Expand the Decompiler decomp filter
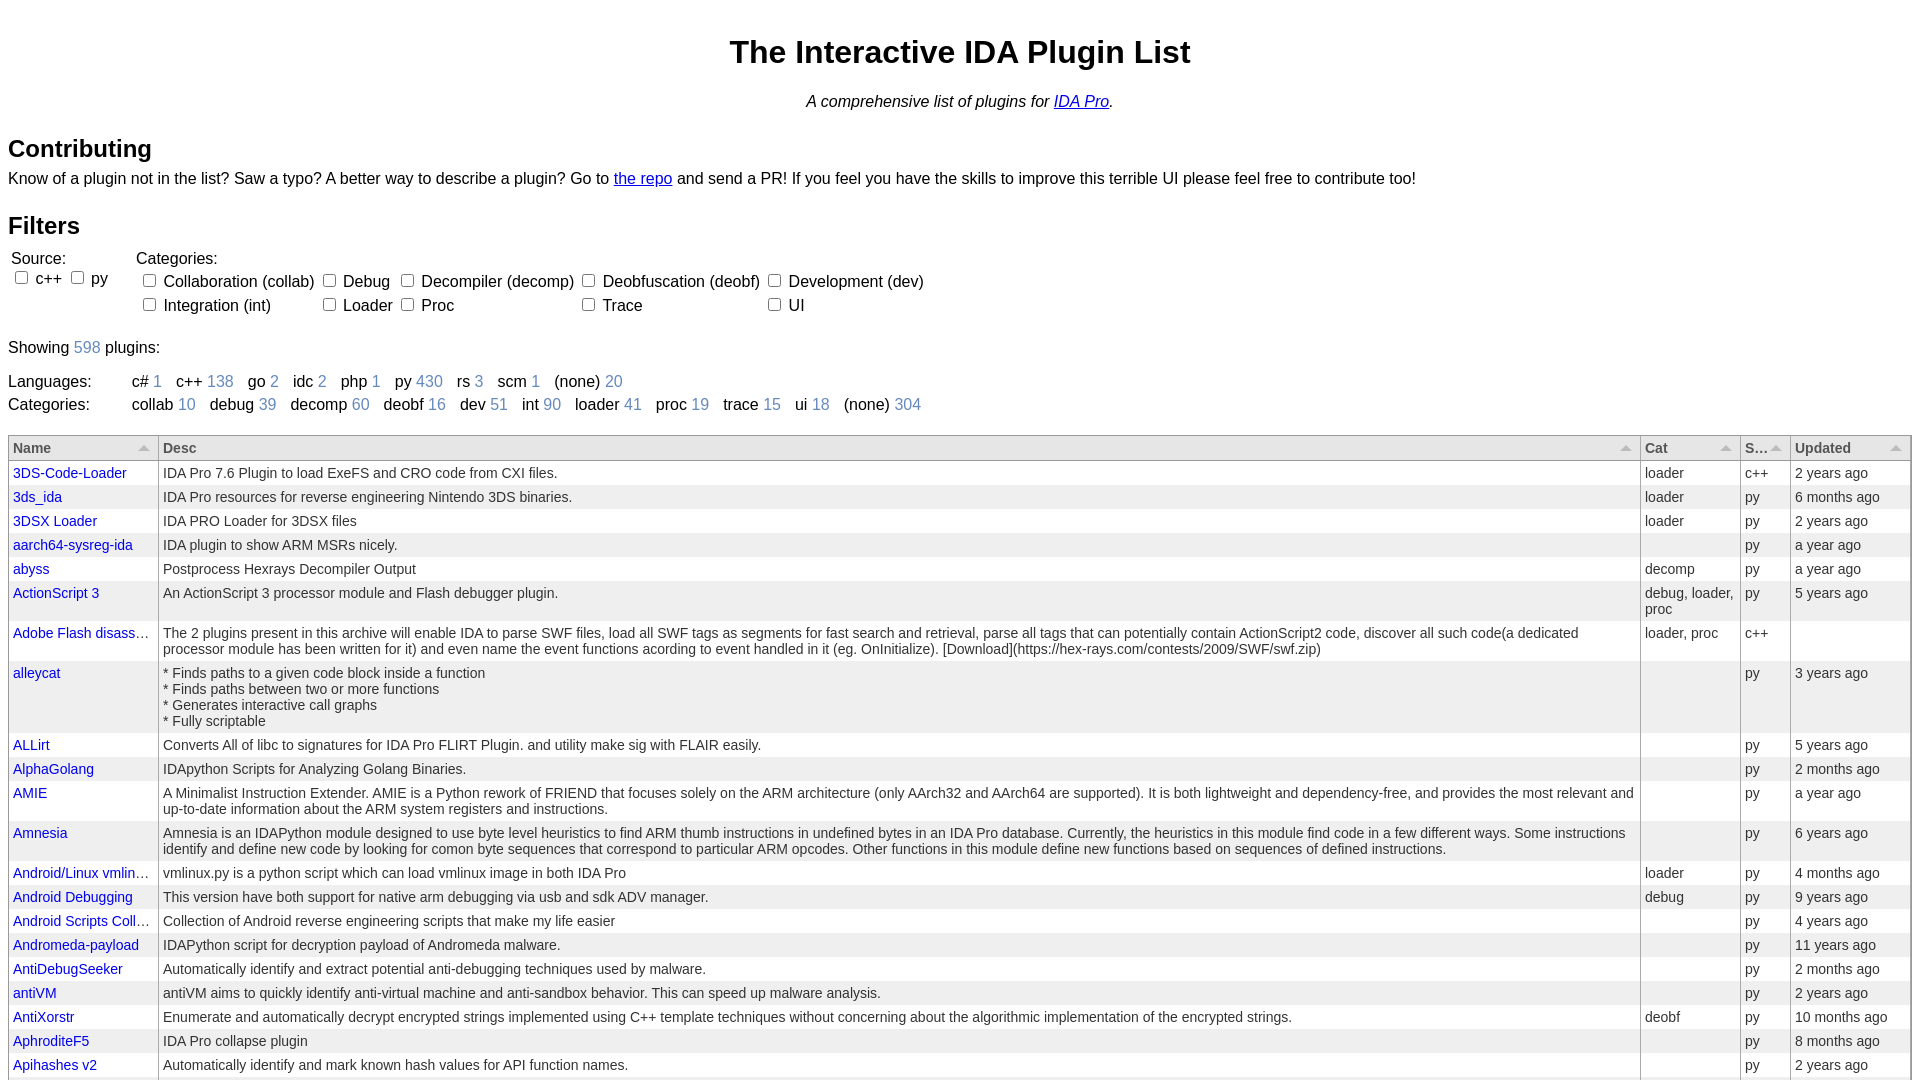Screen dimensions: 1920x1080 coord(407,280)
